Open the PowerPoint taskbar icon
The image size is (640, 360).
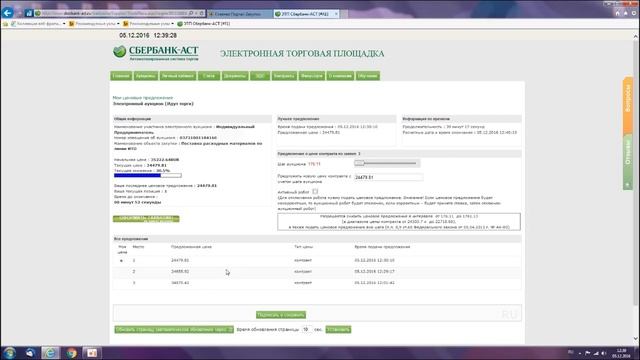[92, 353]
